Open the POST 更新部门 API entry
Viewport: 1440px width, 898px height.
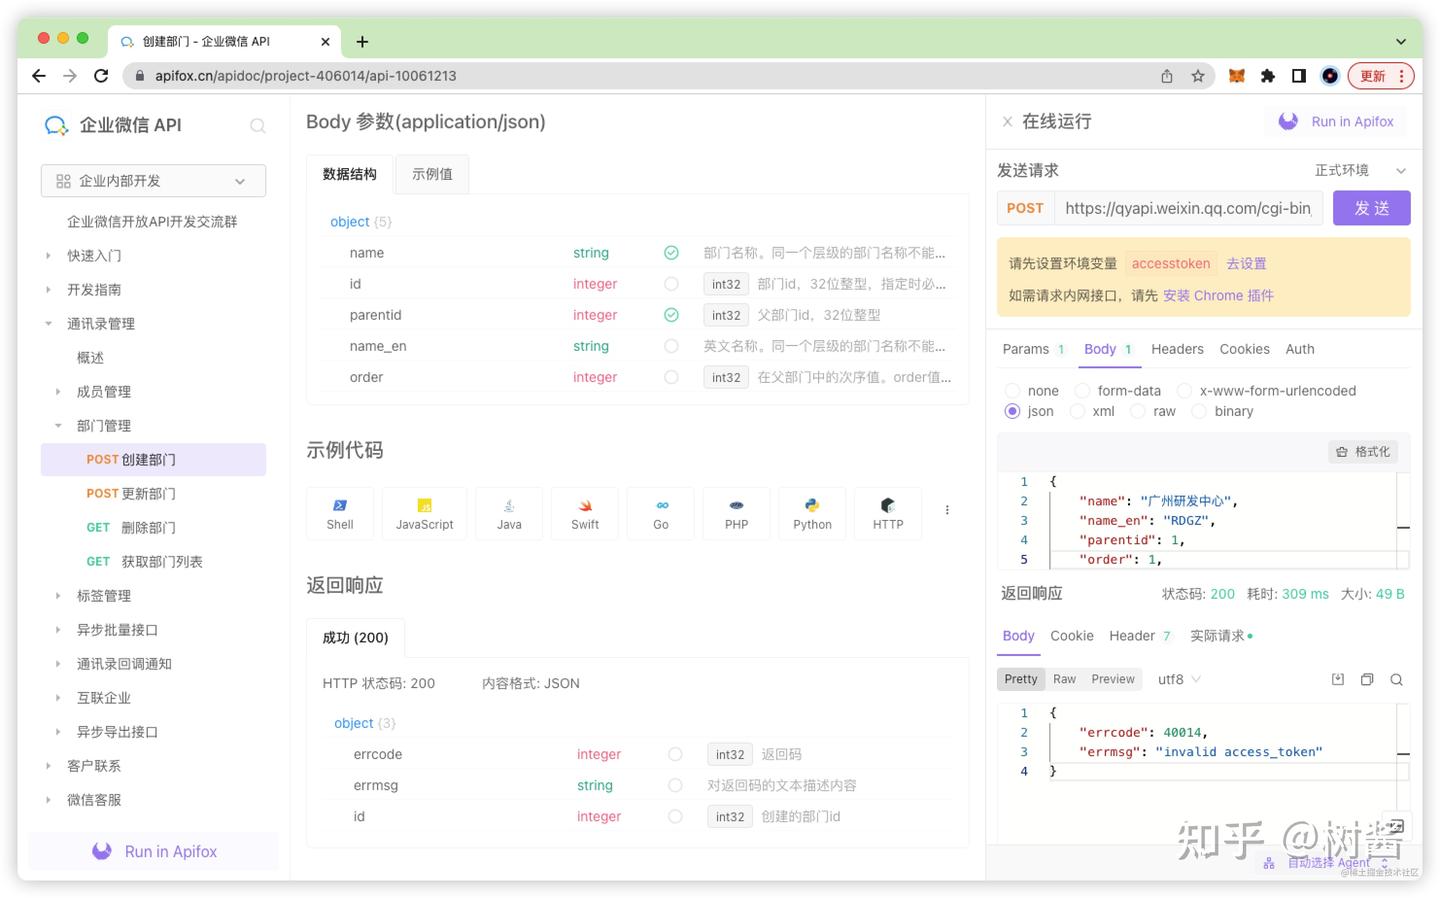154,494
